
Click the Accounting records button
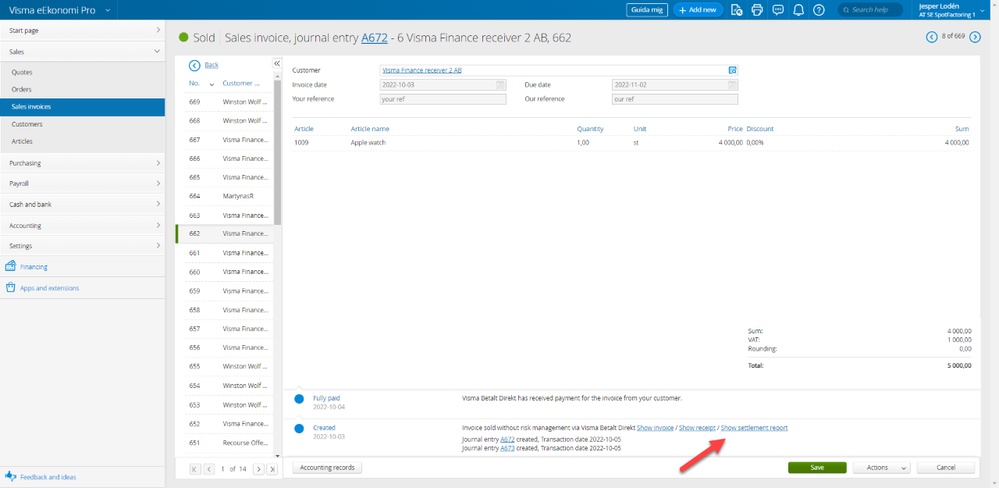click(x=327, y=467)
